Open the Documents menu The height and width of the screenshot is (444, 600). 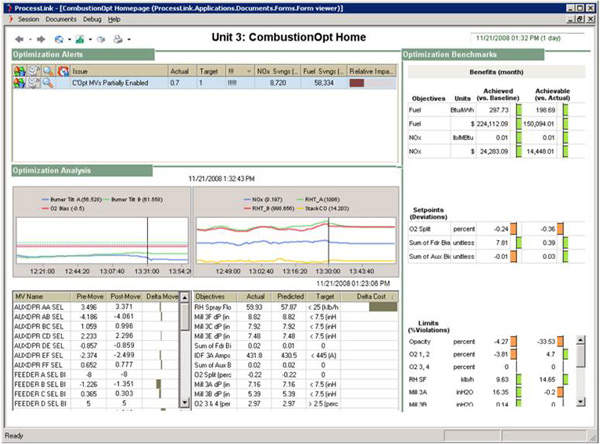[x=61, y=19]
